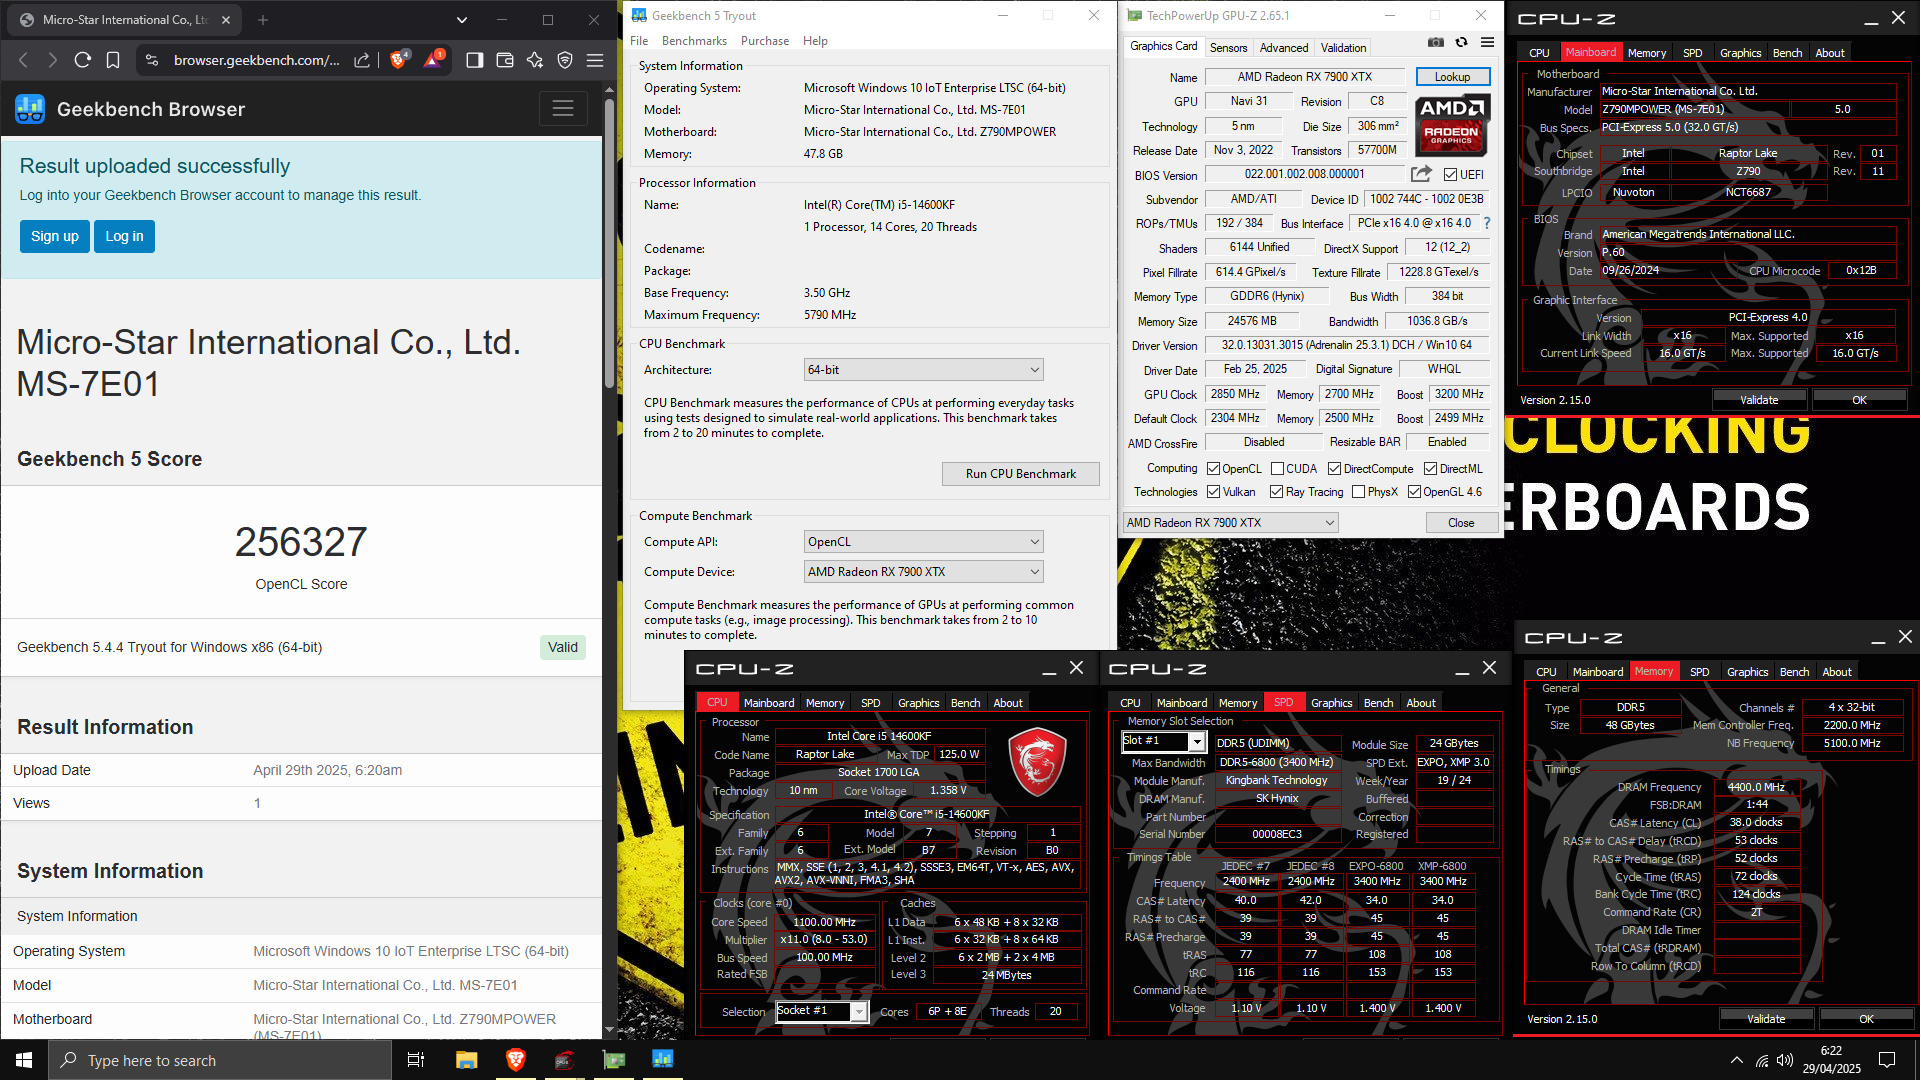The width and height of the screenshot is (1920, 1080).
Task: Open the SPD Slot #1 dropdown
Action: pyautogui.click(x=1163, y=741)
